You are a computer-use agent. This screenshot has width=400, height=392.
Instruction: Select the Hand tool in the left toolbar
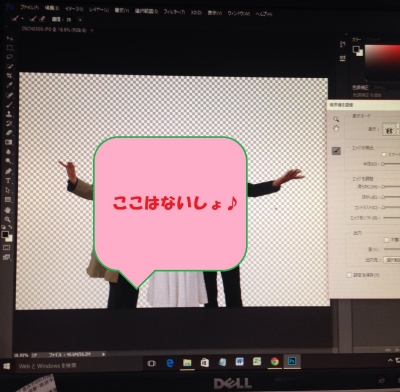tap(8, 210)
